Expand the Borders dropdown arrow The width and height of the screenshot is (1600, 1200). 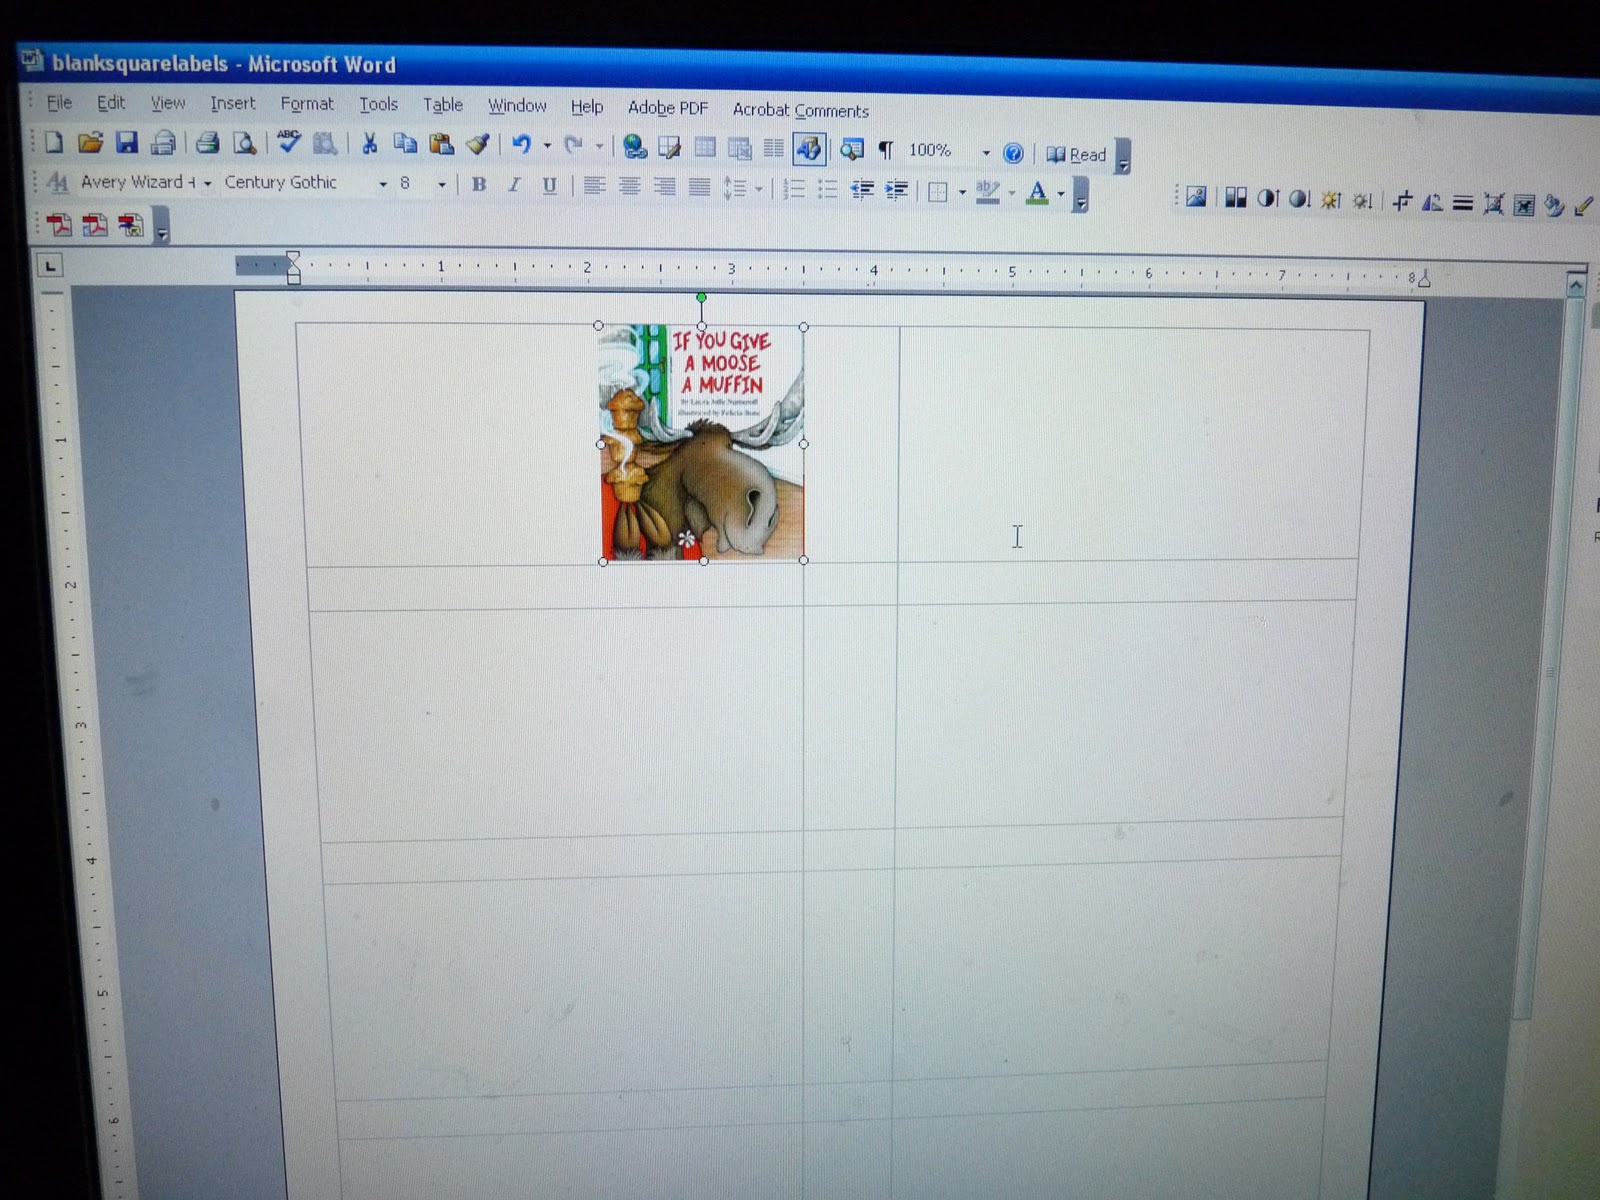[962, 191]
